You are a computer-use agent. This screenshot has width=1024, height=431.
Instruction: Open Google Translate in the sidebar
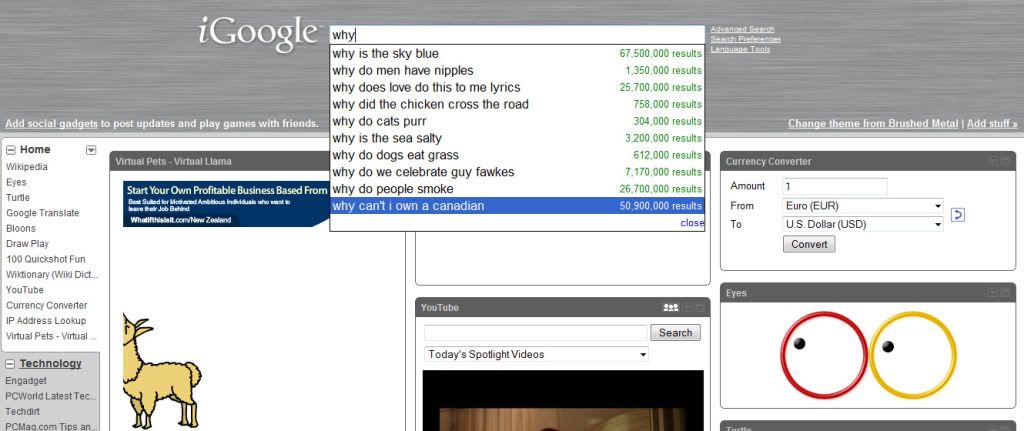tap(42, 213)
